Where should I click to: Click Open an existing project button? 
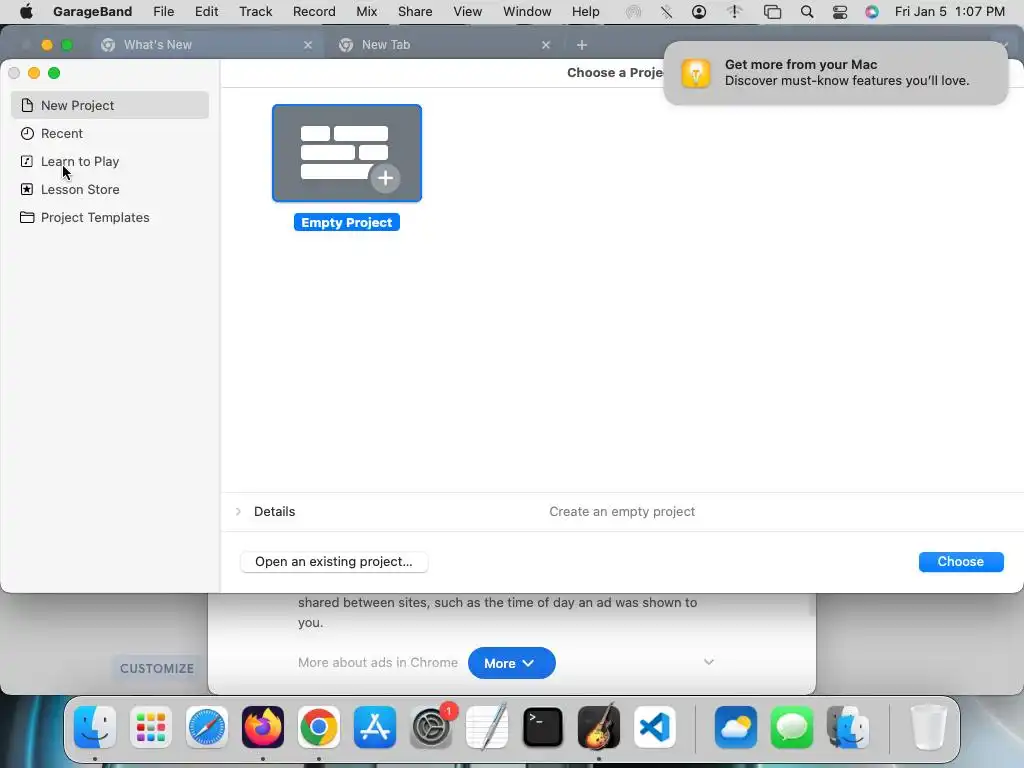(334, 562)
